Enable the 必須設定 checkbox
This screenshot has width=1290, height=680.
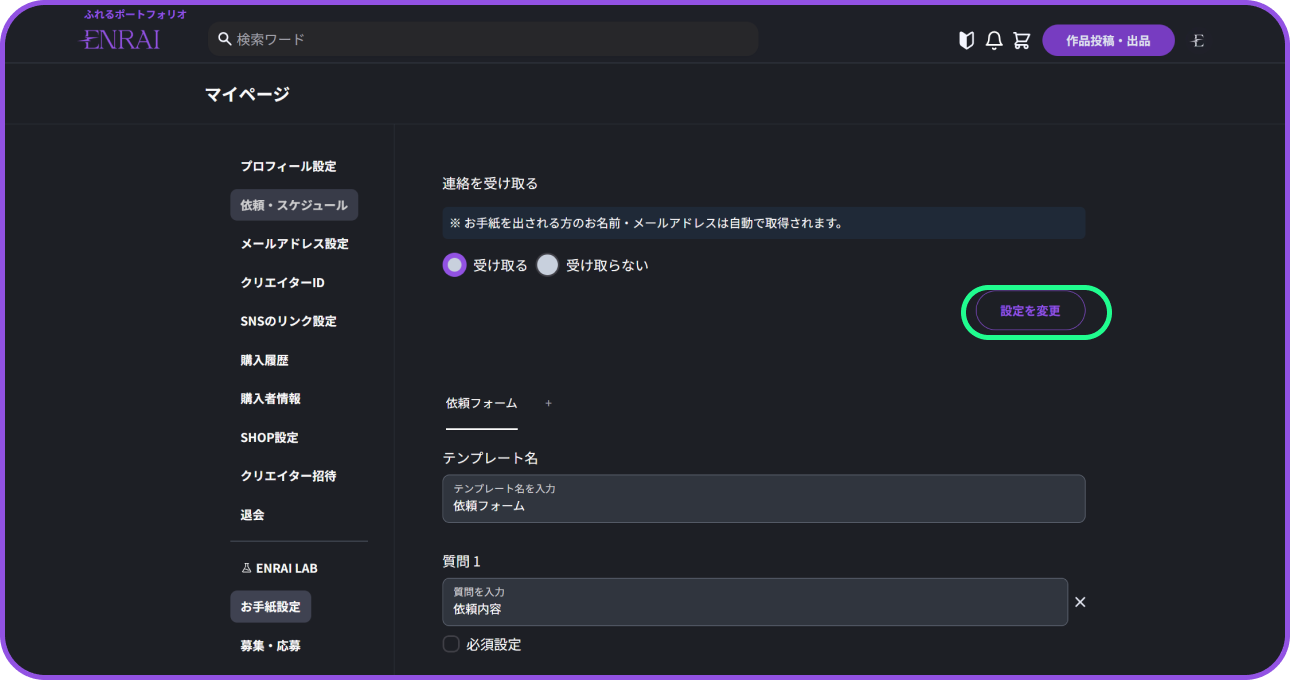[451, 644]
